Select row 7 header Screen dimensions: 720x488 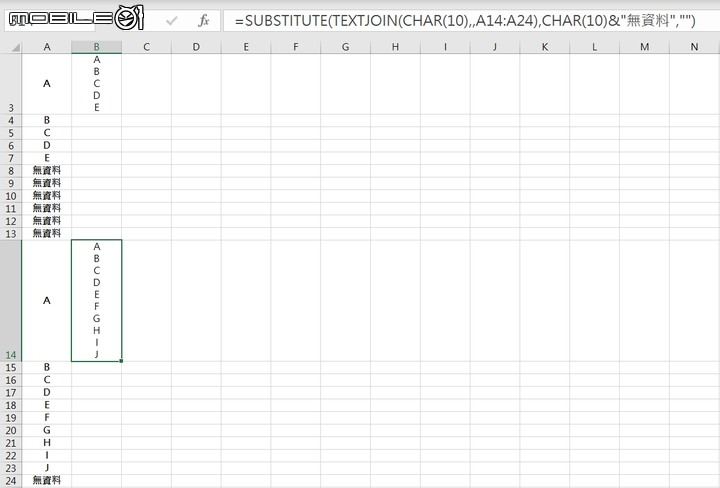(x=11, y=158)
